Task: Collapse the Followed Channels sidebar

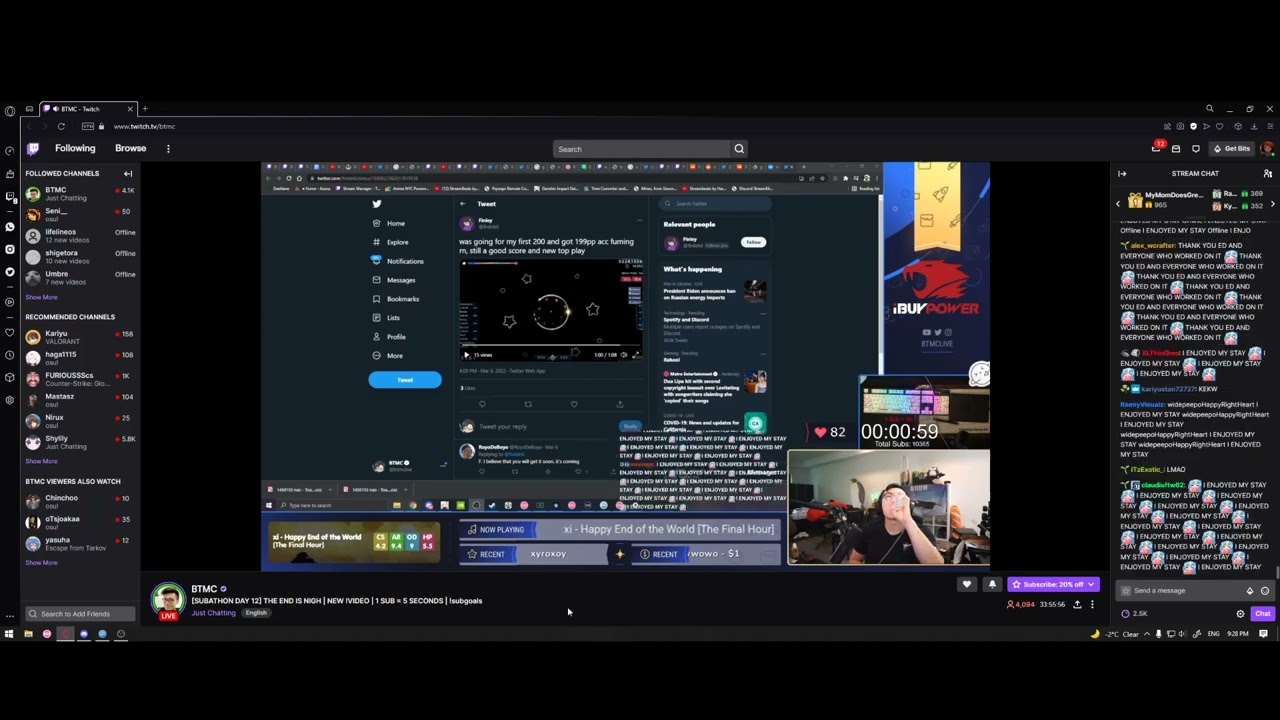Action: (128, 174)
